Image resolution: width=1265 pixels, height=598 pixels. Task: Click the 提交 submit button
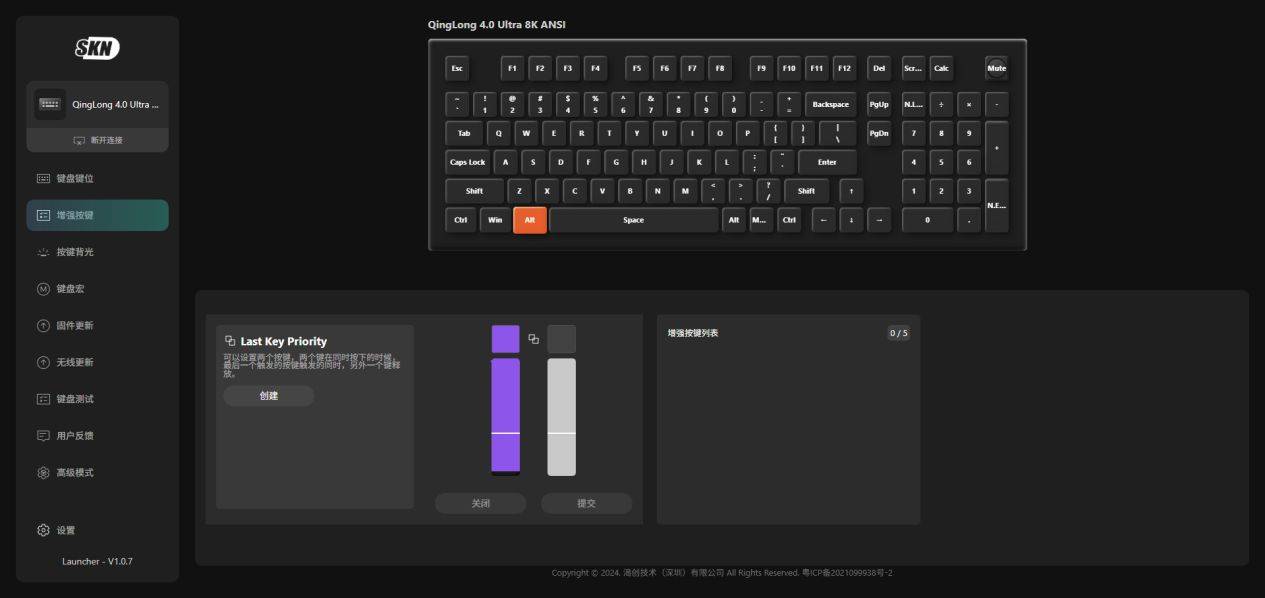coord(586,503)
